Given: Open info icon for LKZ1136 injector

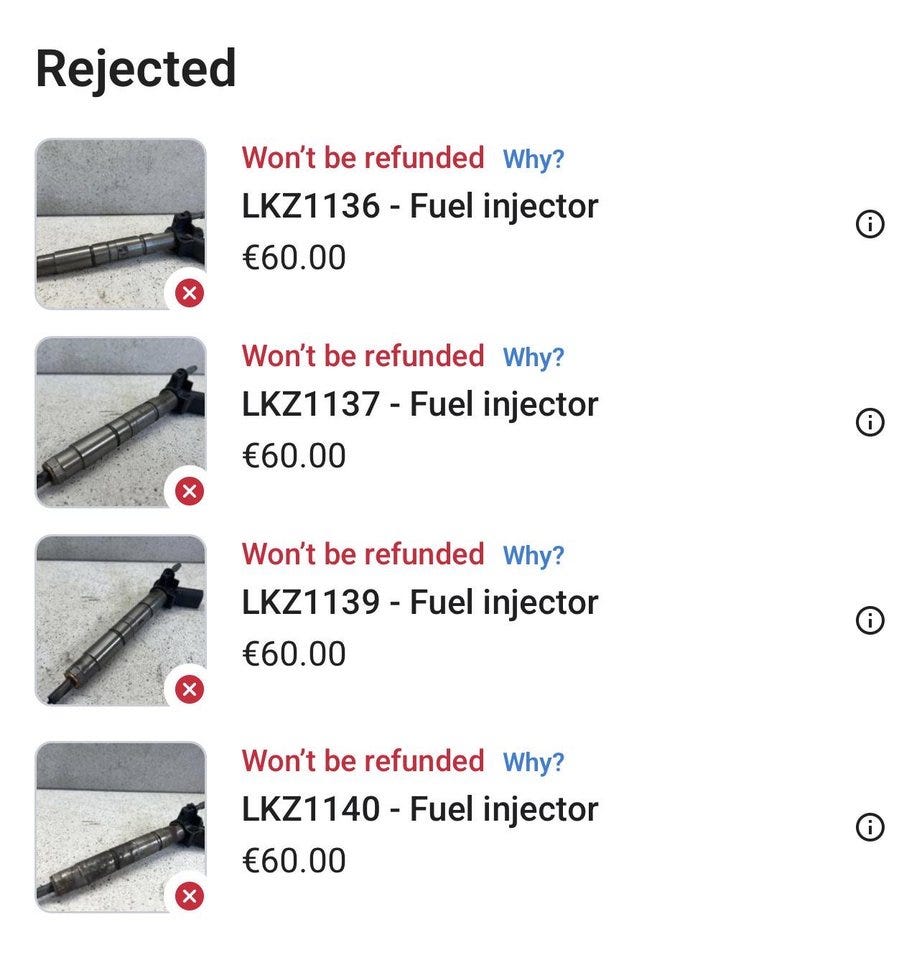Looking at the screenshot, I should click(870, 225).
